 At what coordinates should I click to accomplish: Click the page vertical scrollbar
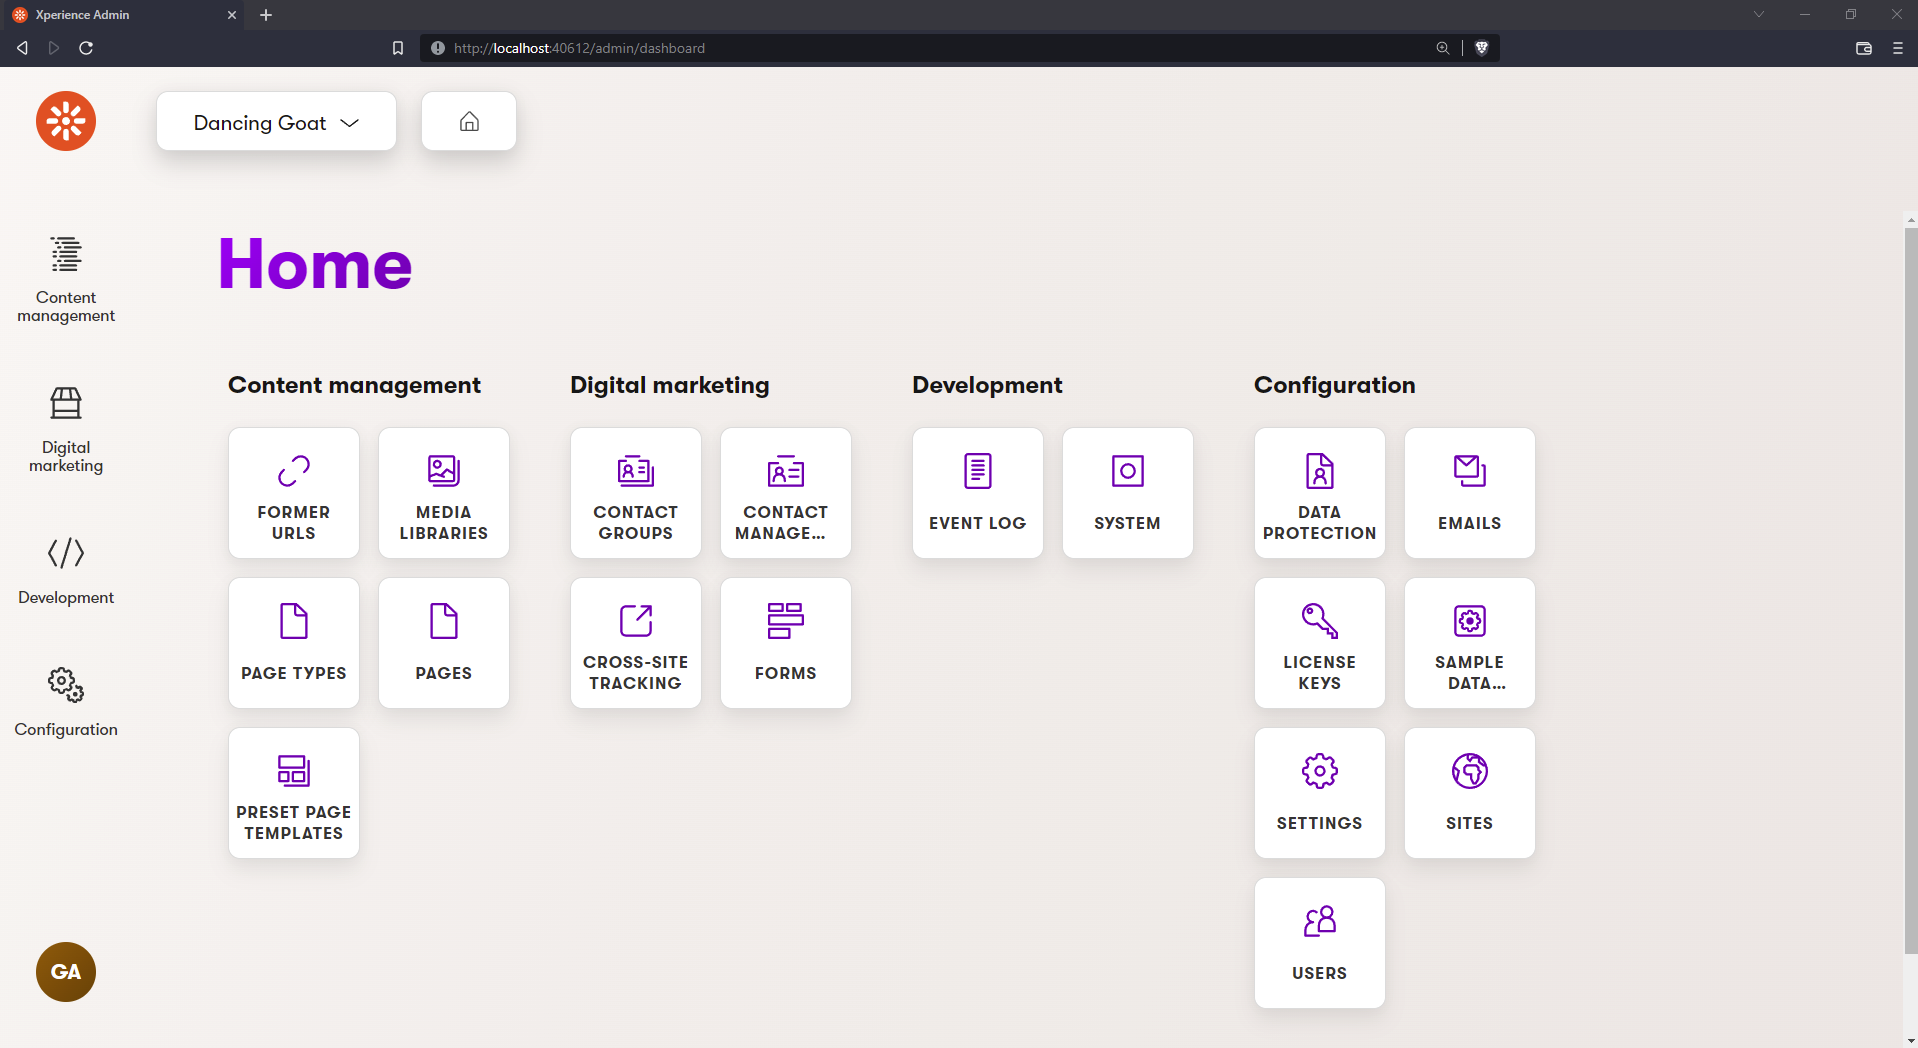click(1911, 590)
